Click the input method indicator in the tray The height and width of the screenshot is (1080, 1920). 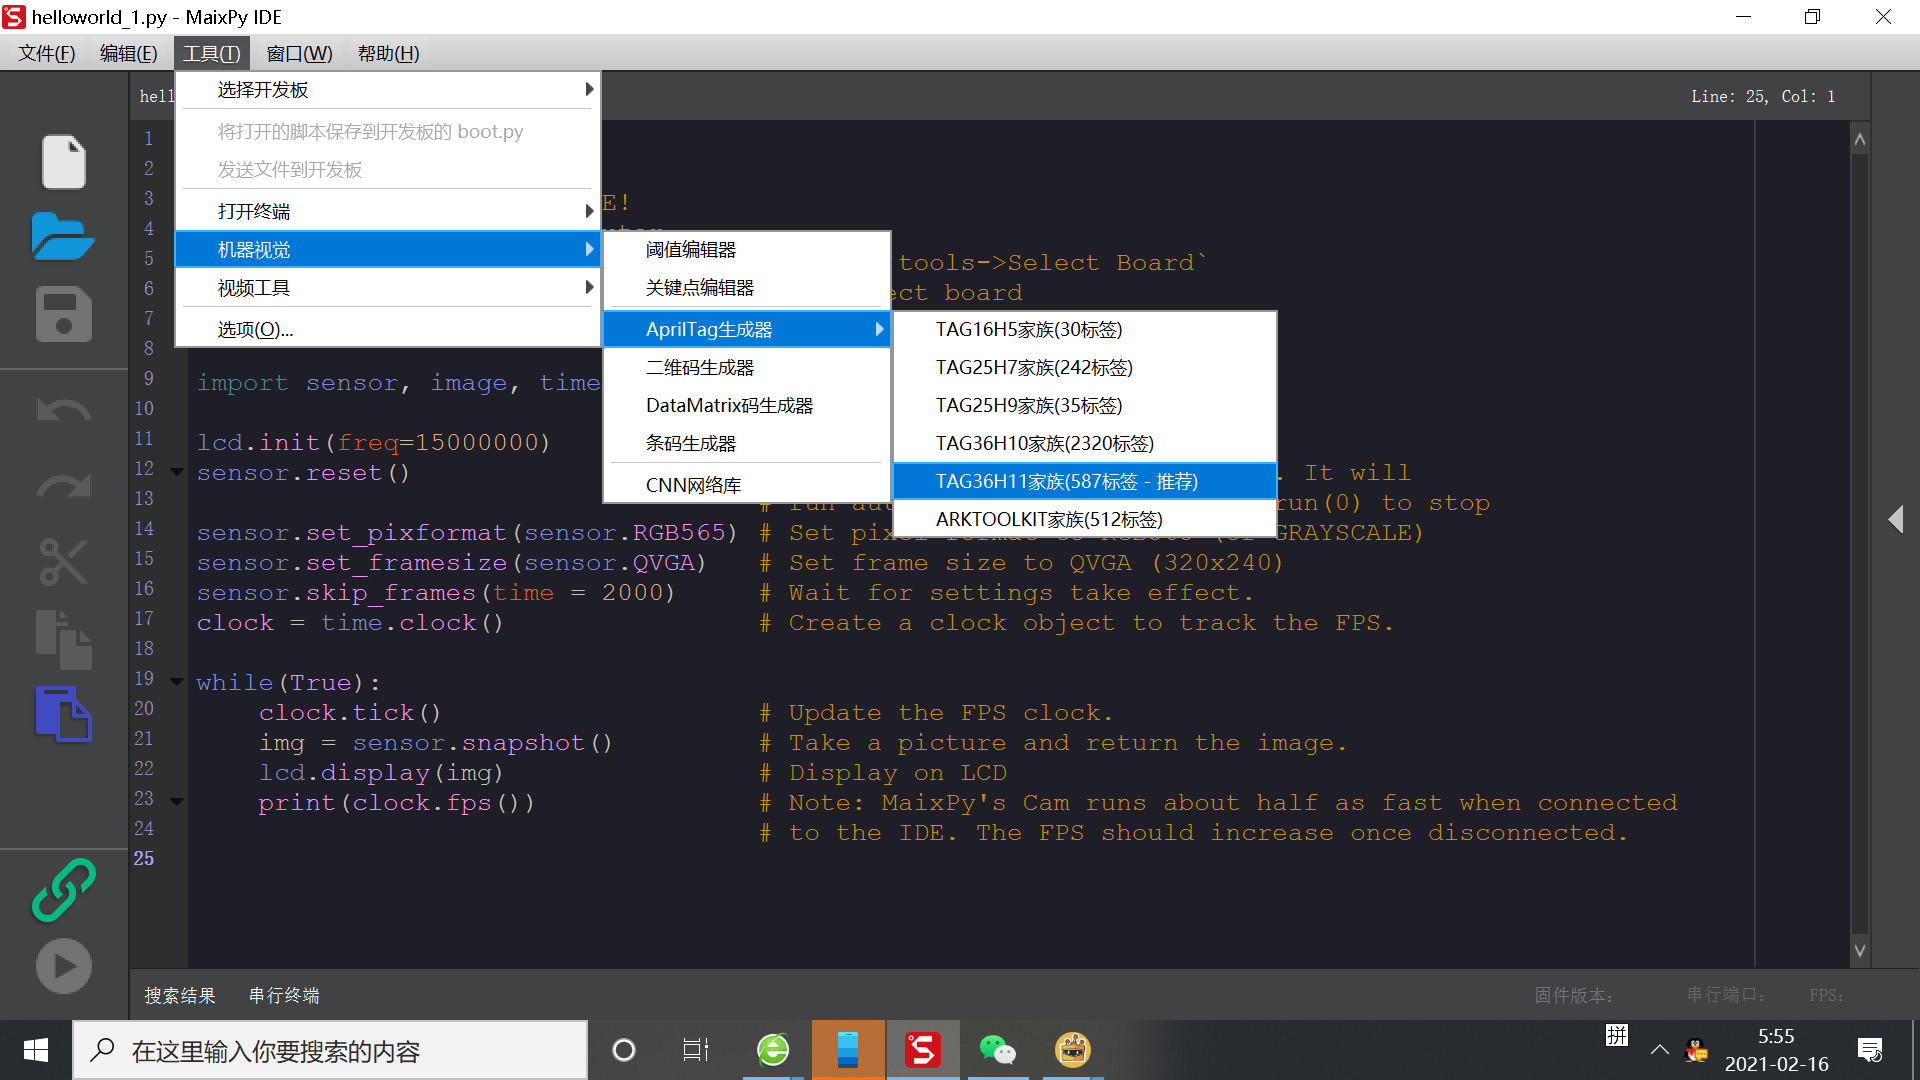(x=1617, y=1036)
